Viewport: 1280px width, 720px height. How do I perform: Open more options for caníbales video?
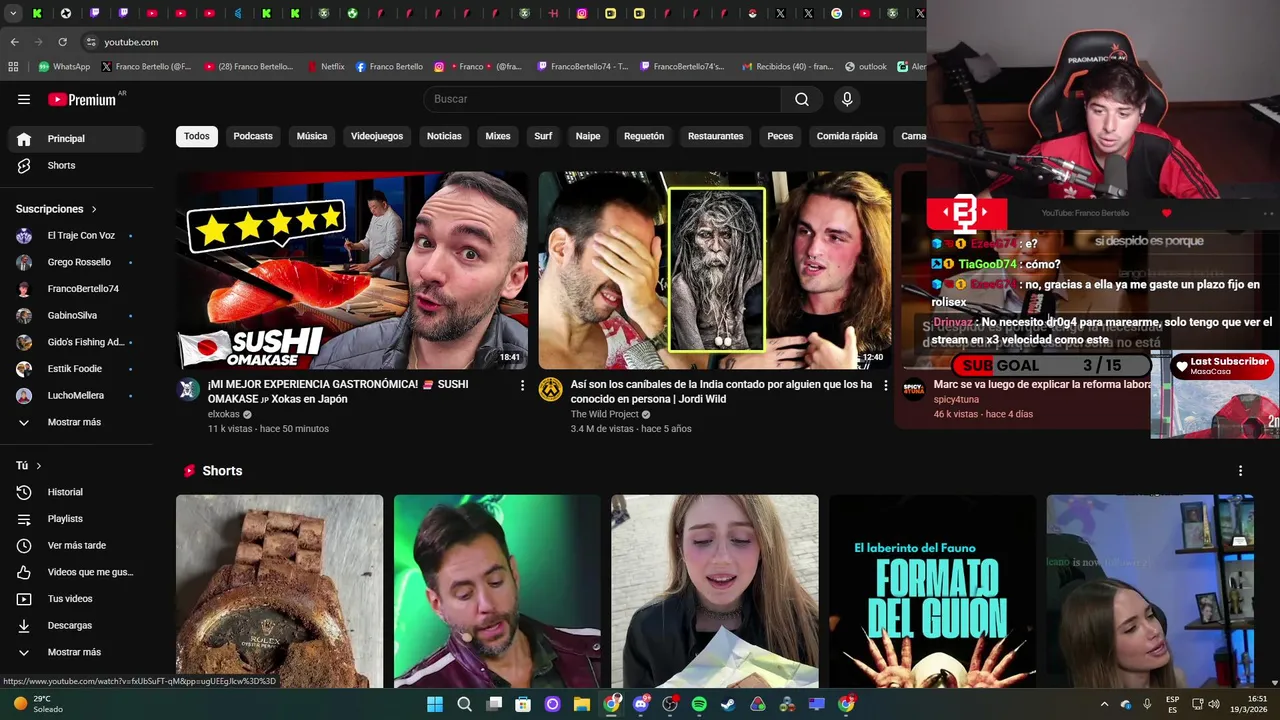point(885,385)
